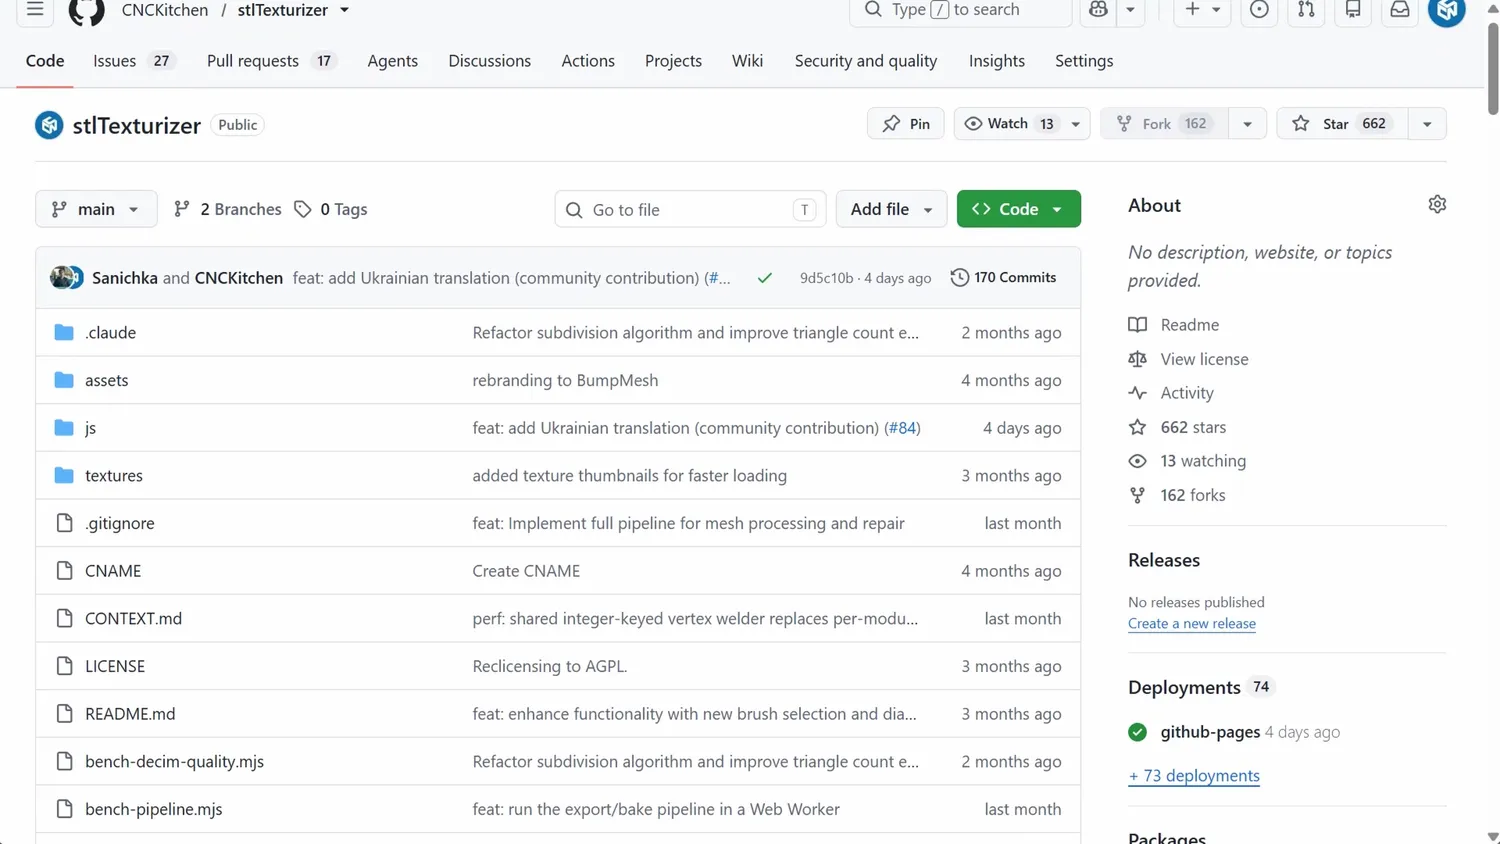
Task: Open the issues circle icon in header
Action: pyautogui.click(x=1259, y=10)
